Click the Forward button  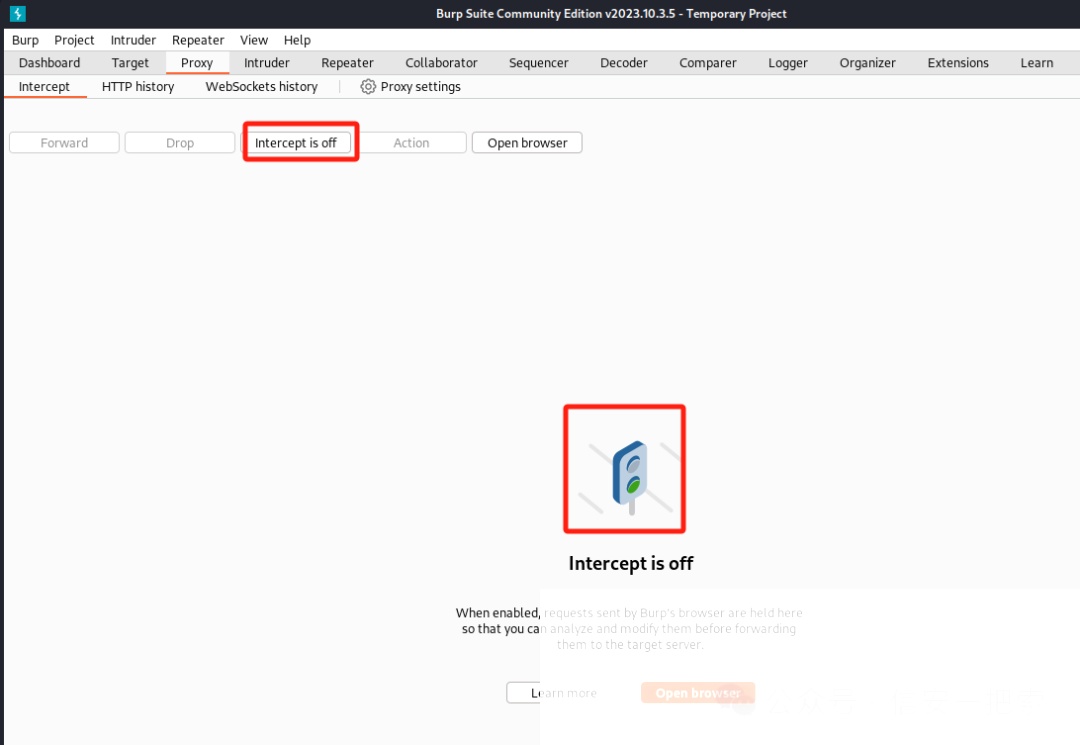[x=64, y=143]
